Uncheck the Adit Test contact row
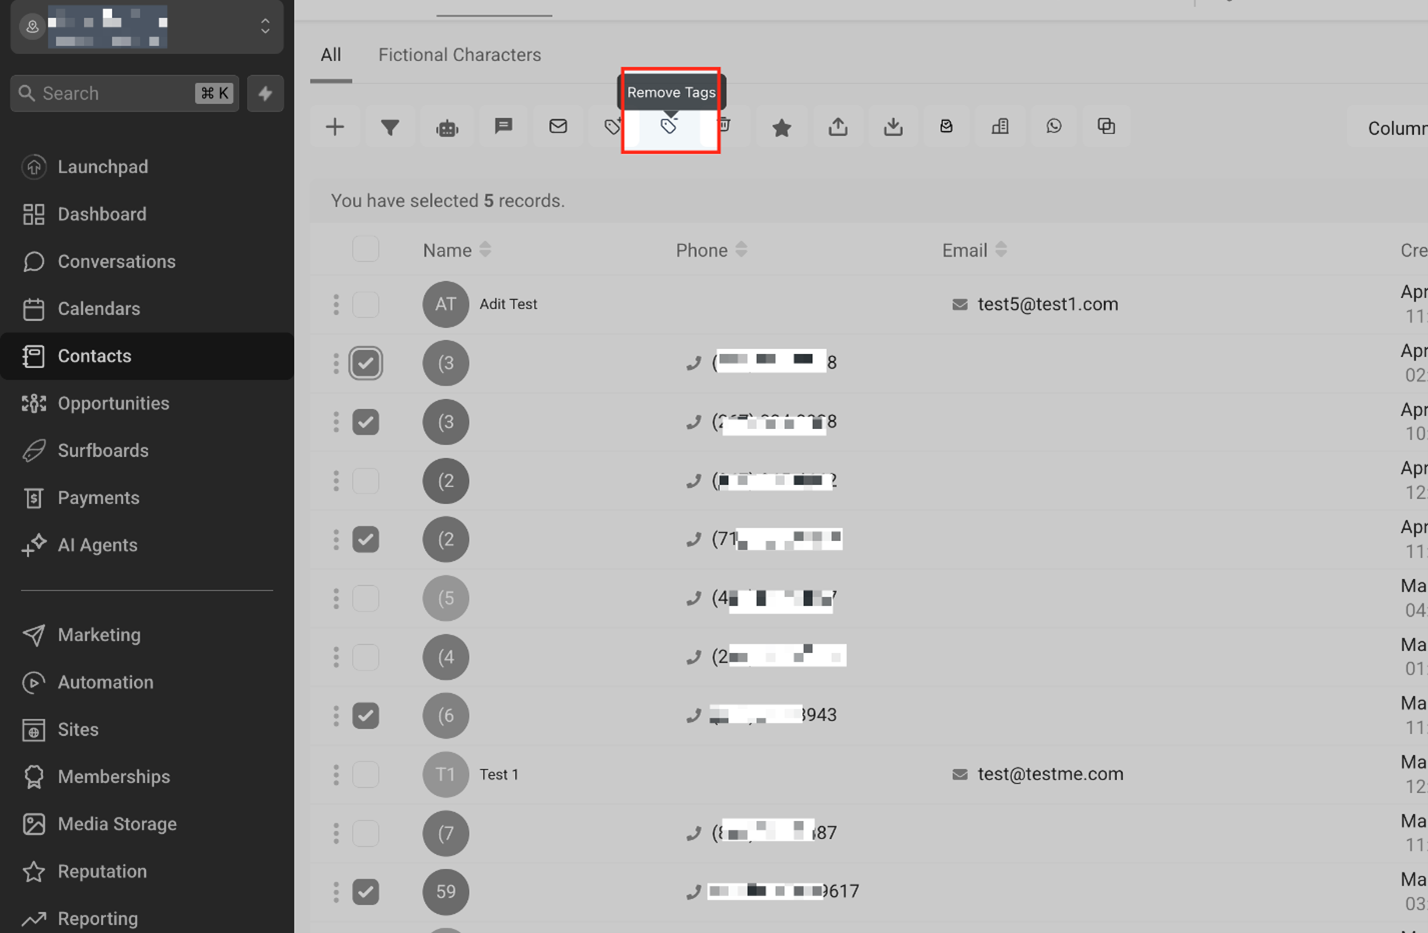Screen dimensions: 1428x933 (366, 303)
